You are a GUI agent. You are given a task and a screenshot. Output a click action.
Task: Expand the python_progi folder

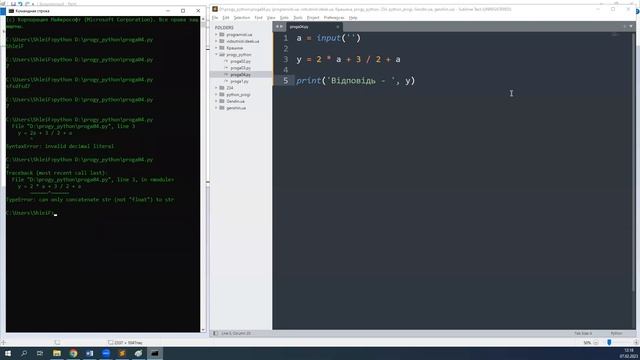[216, 94]
